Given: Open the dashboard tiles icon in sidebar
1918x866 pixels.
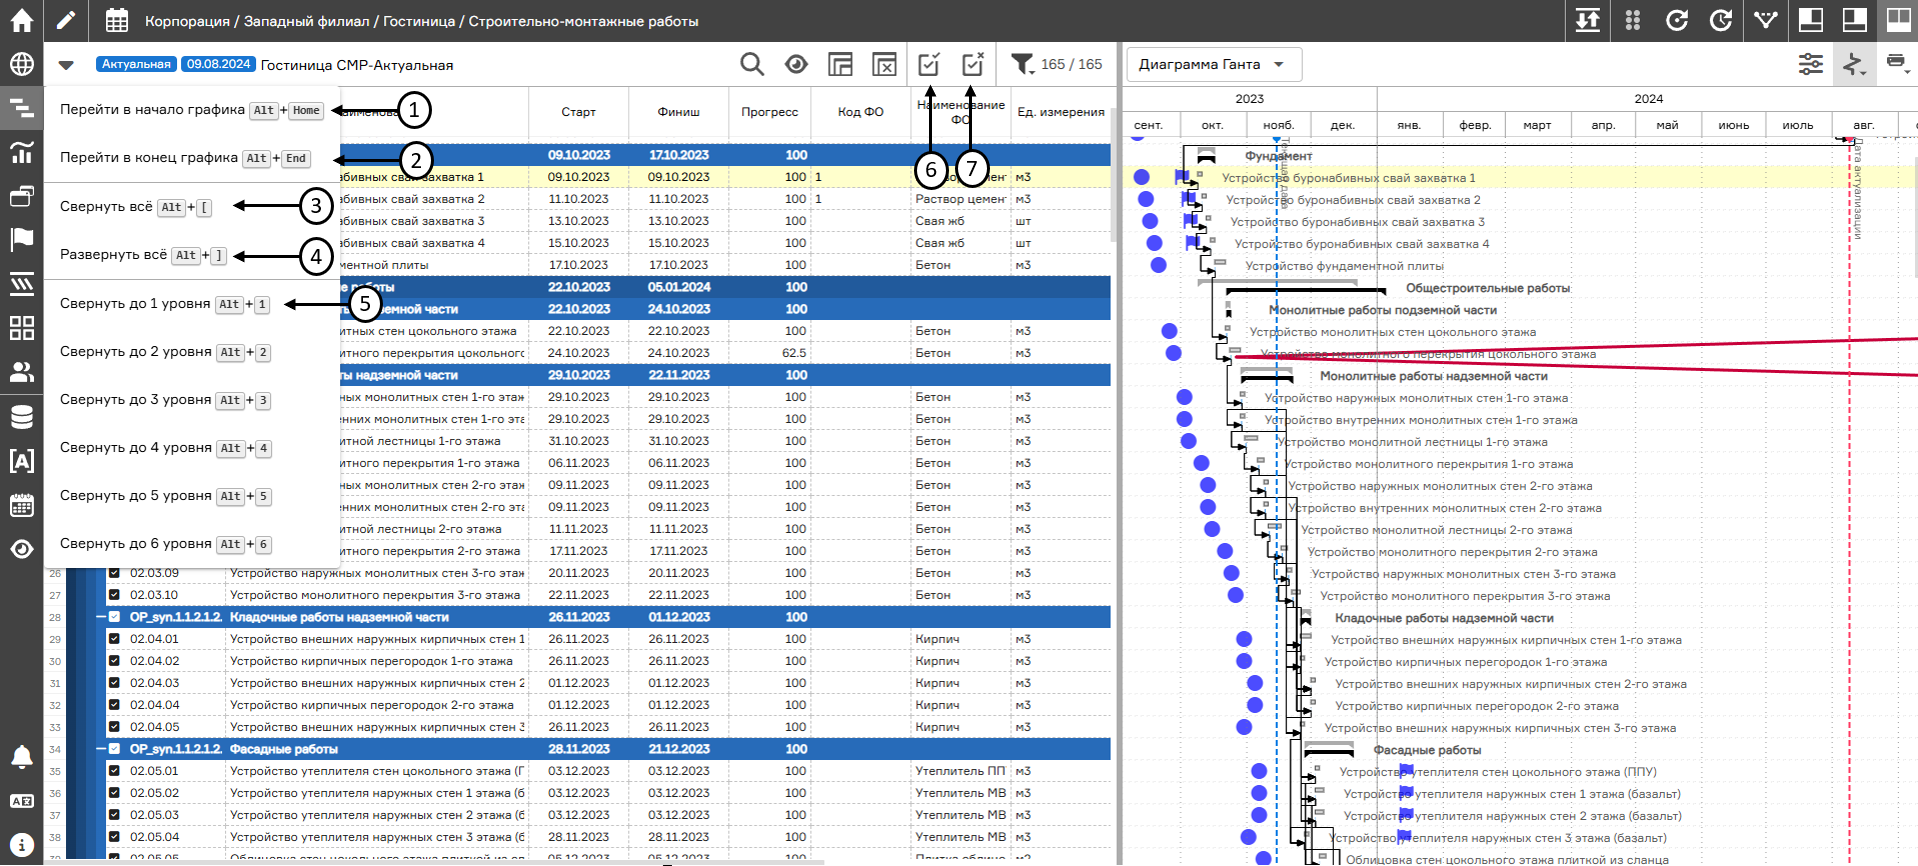Looking at the screenshot, I should click(x=21, y=328).
